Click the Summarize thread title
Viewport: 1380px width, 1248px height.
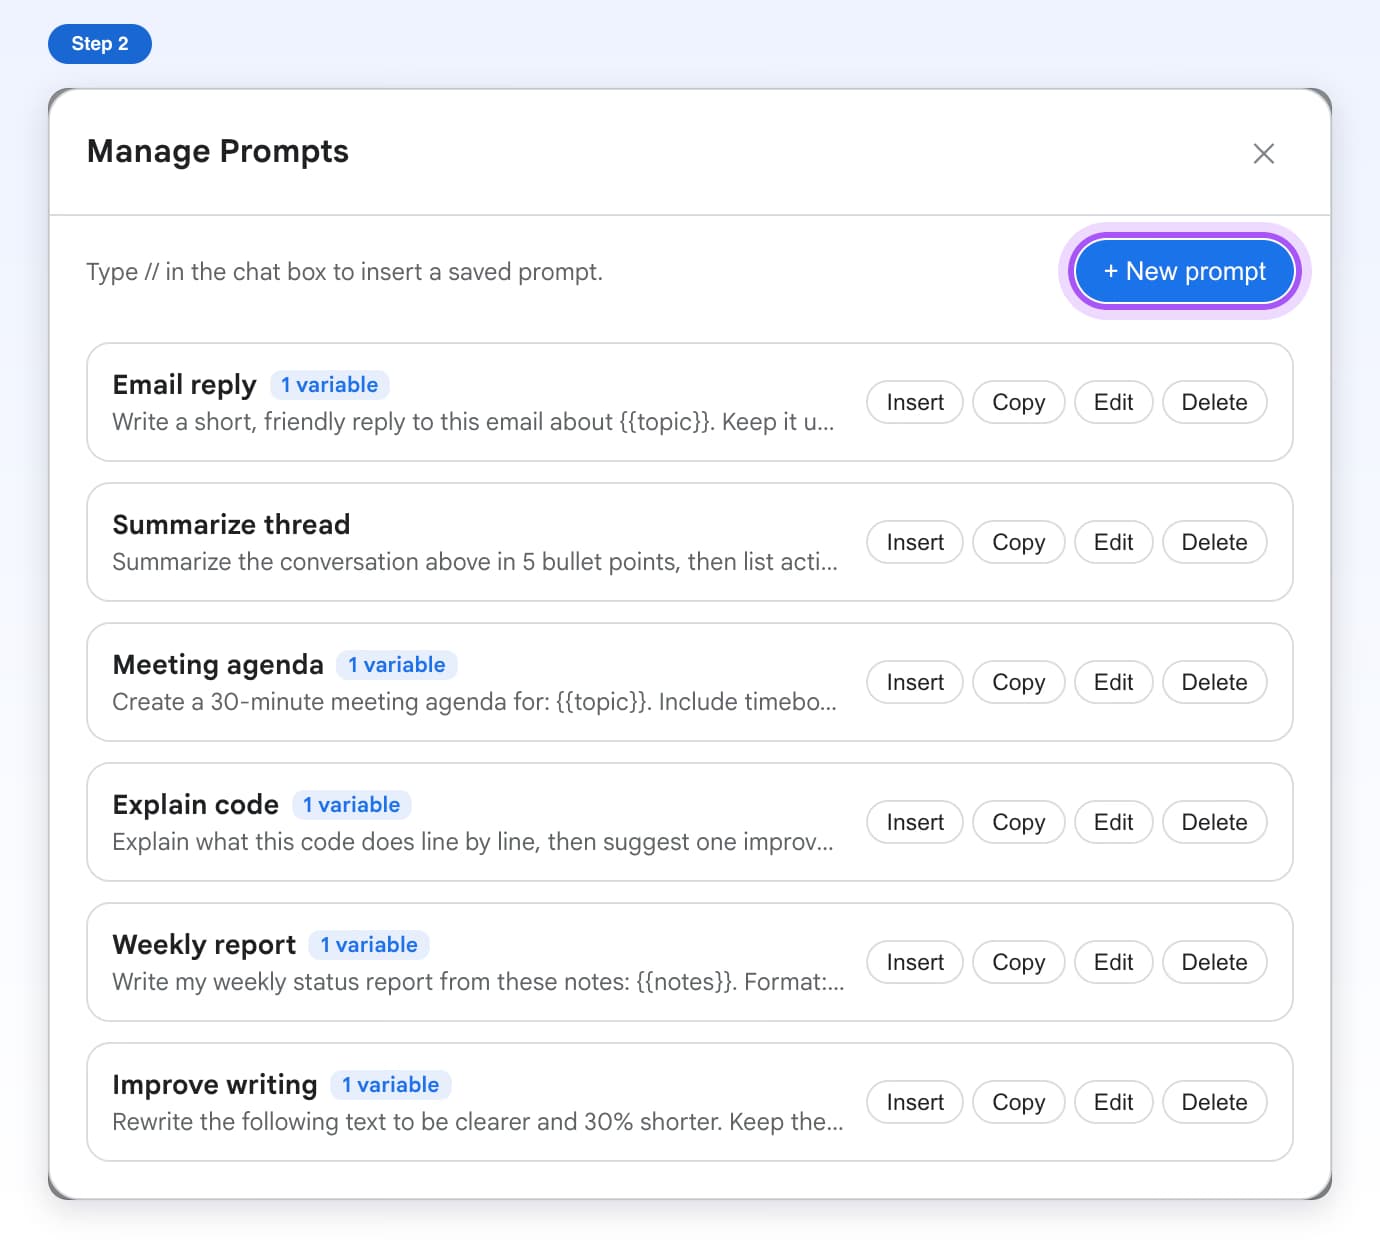[x=231, y=525]
